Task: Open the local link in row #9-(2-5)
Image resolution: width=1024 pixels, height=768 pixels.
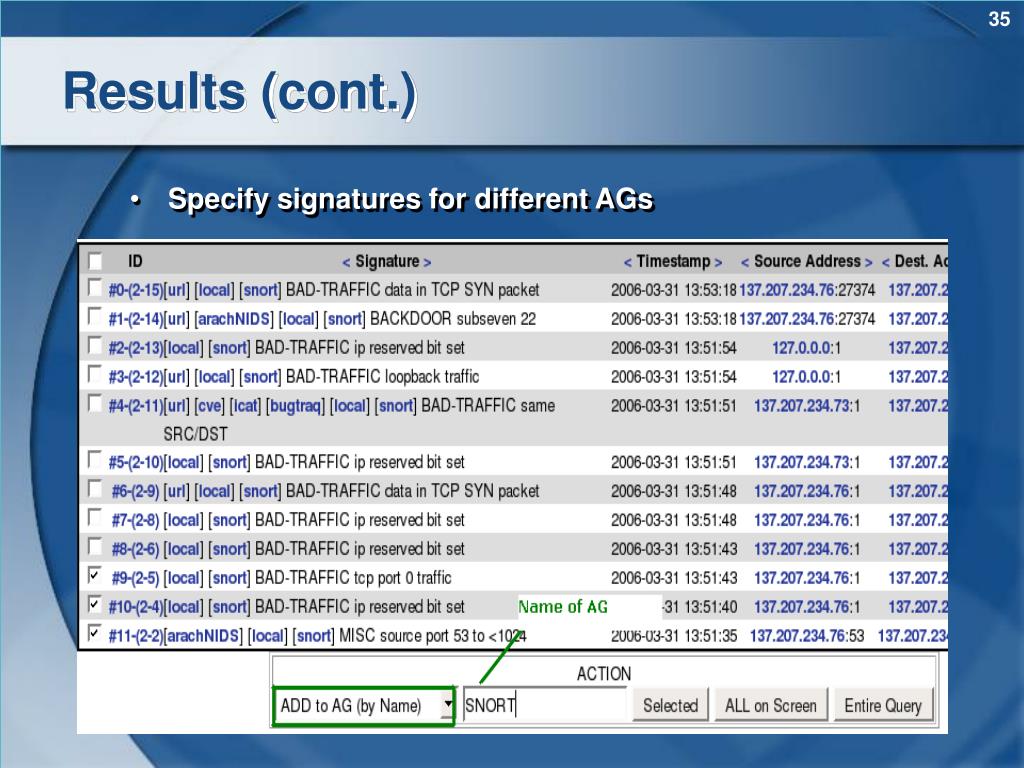Action: tap(183, 578)
